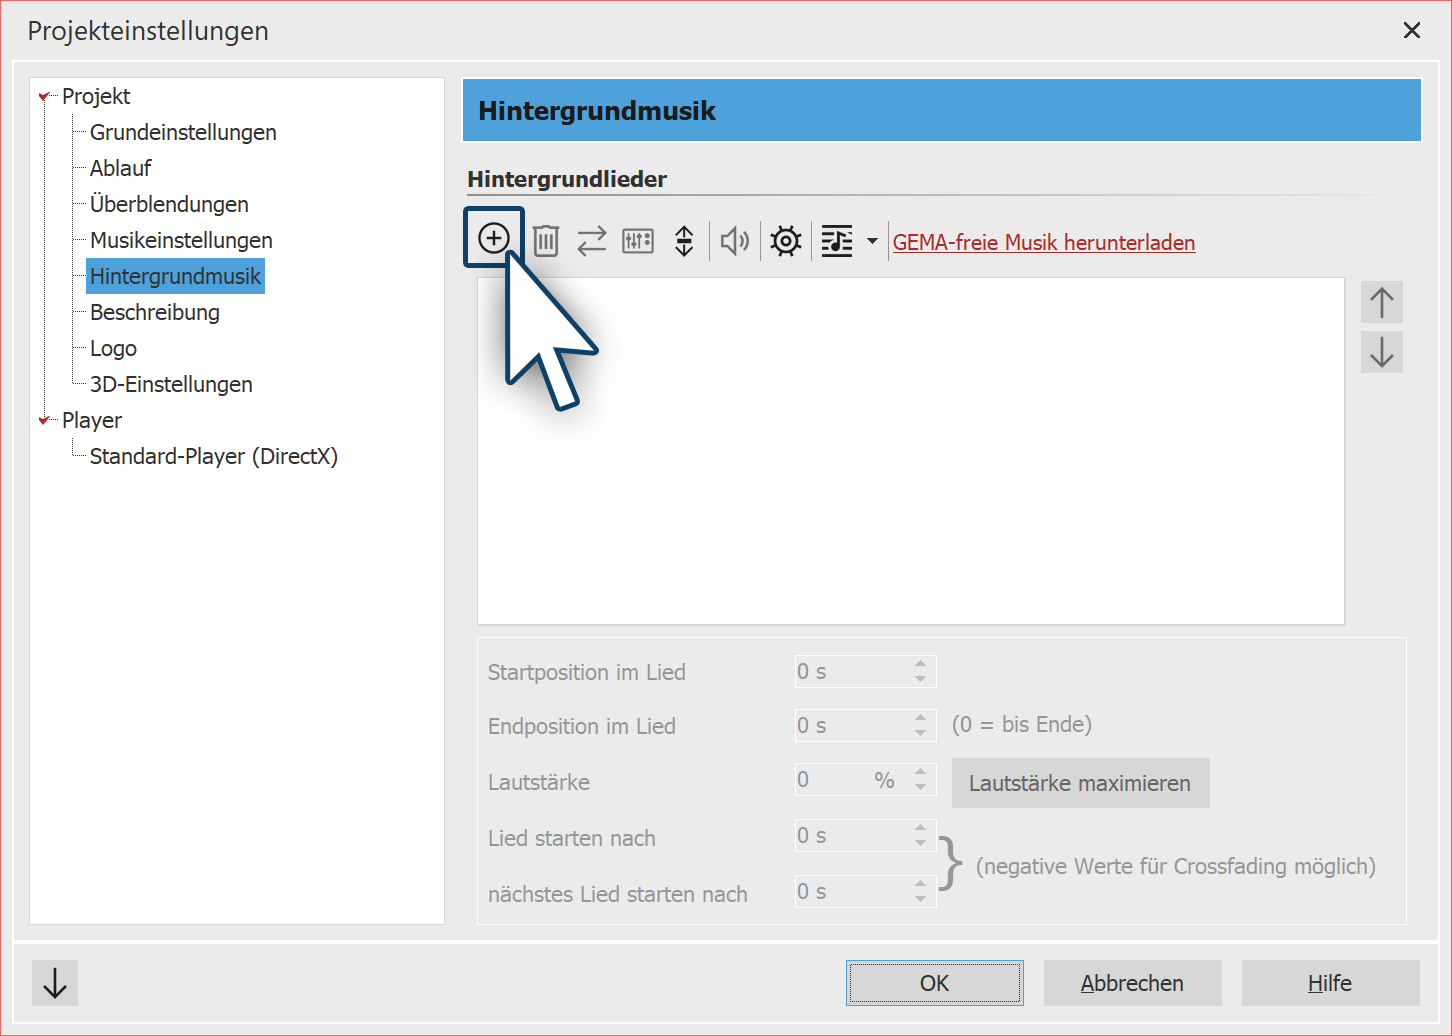Click the swap arrows replace icon
1452x1036 pixels.
pyautogui.click(x=592, y=241)
